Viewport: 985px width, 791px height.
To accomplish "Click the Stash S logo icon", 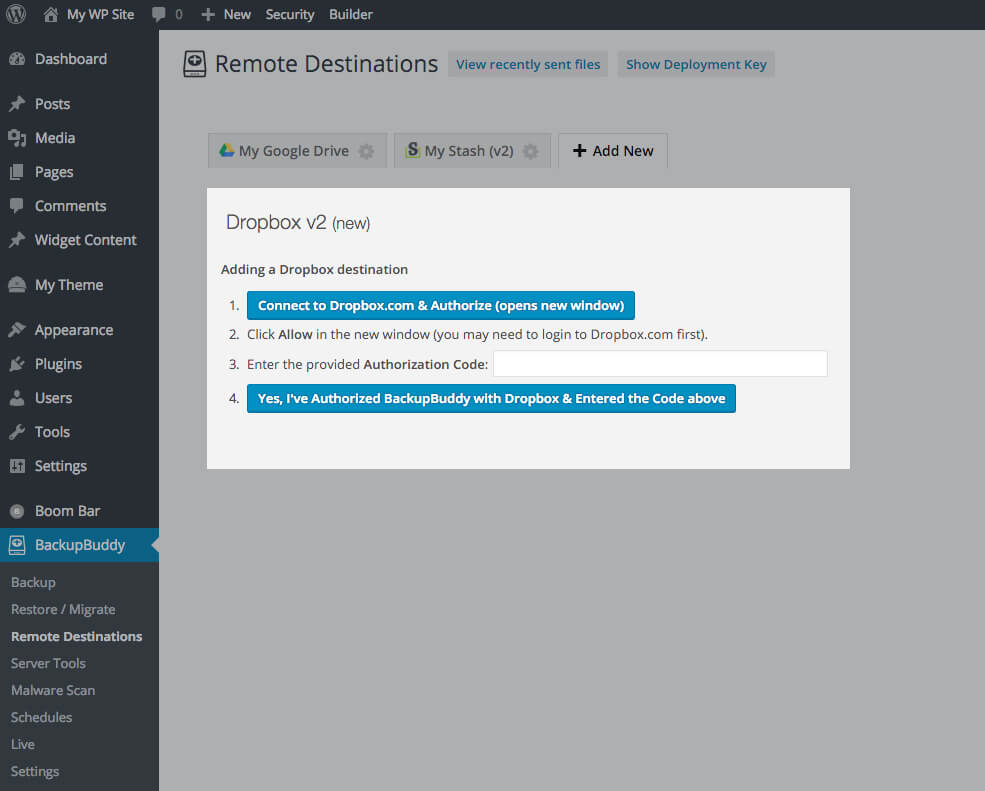I will [413, 150].
